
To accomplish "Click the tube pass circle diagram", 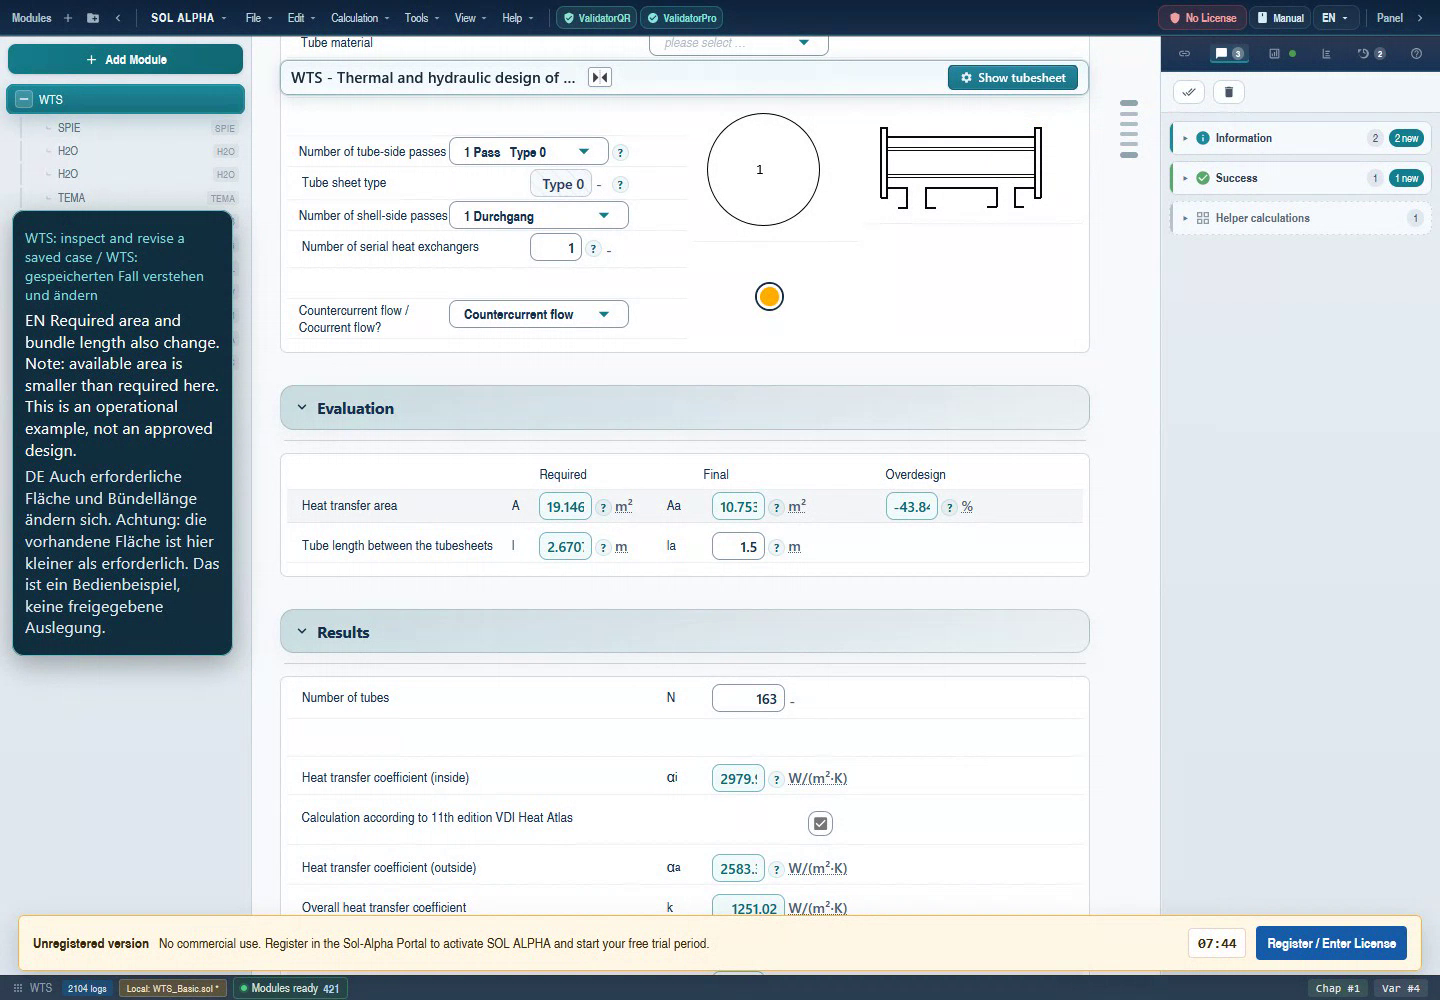I will (x=763, y=169).
